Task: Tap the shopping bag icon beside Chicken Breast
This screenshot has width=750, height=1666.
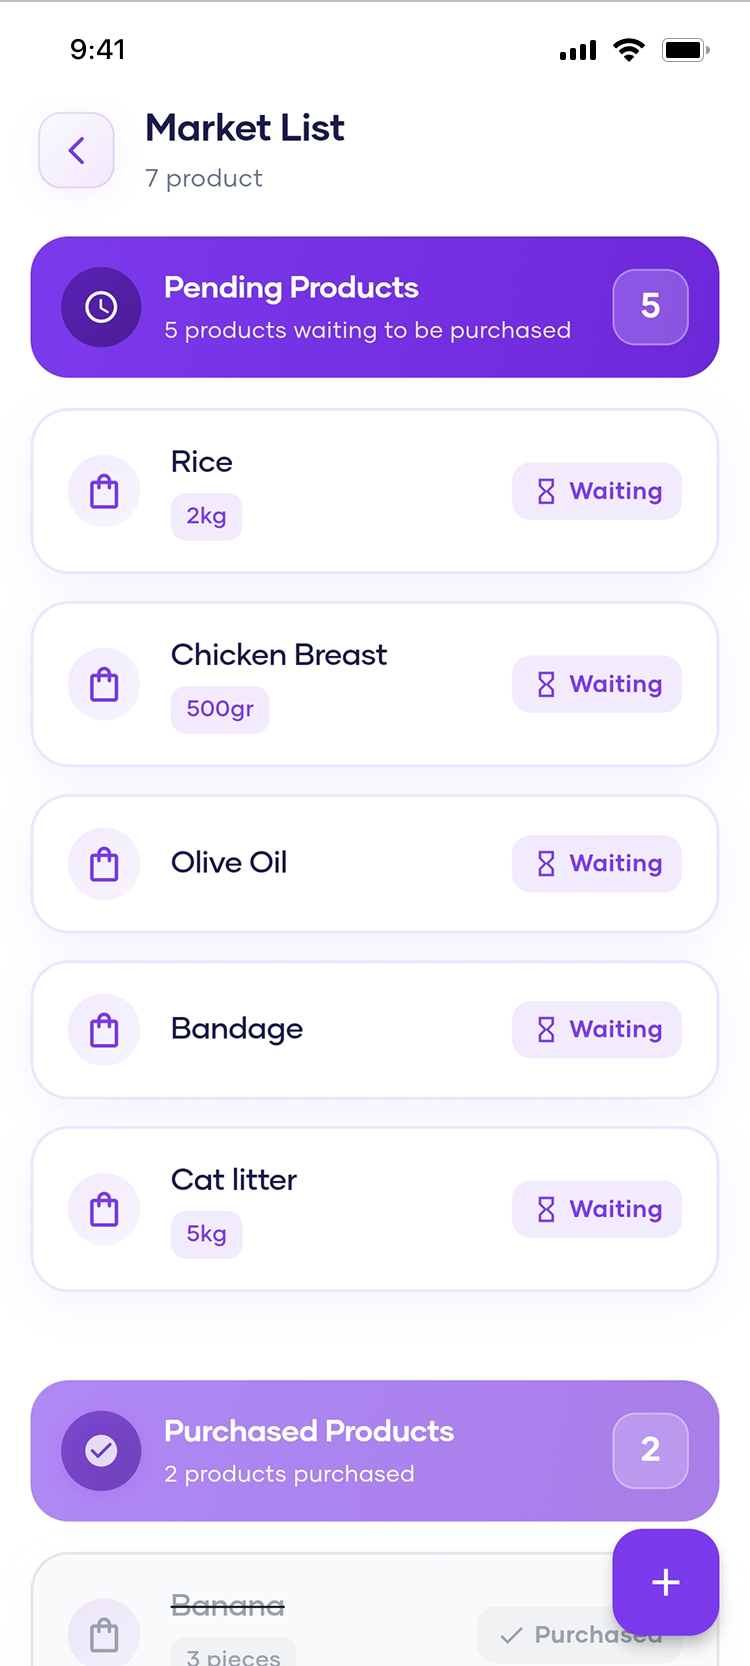Action: 104,684
